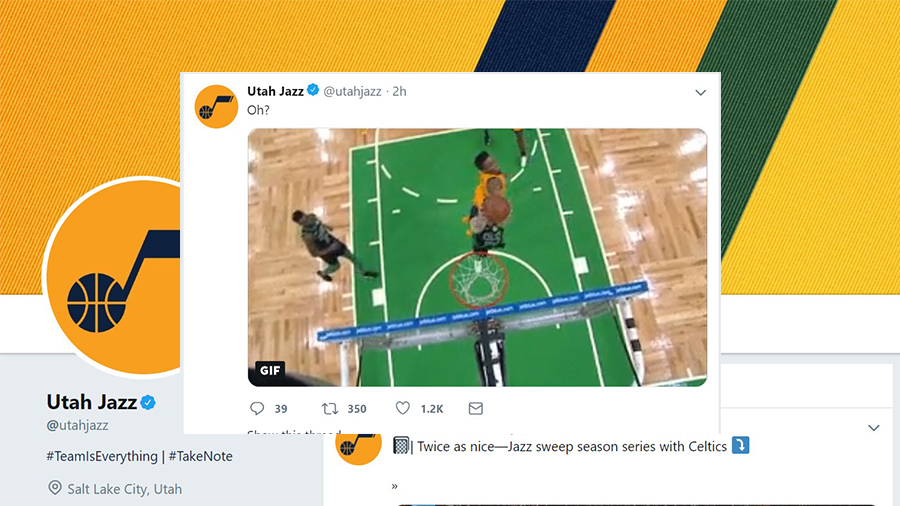Image resolution: width=900 pixels, height=506 pixels.
Task: Click the reply speech bubble icon
Action: pos(257,408)
